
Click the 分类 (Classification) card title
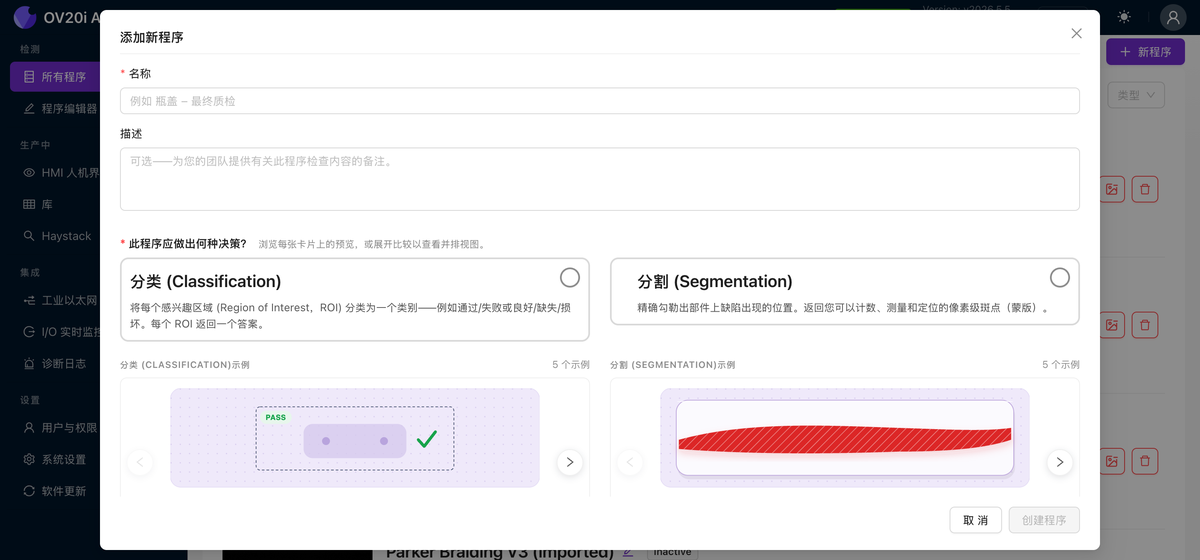pos(206,281)
